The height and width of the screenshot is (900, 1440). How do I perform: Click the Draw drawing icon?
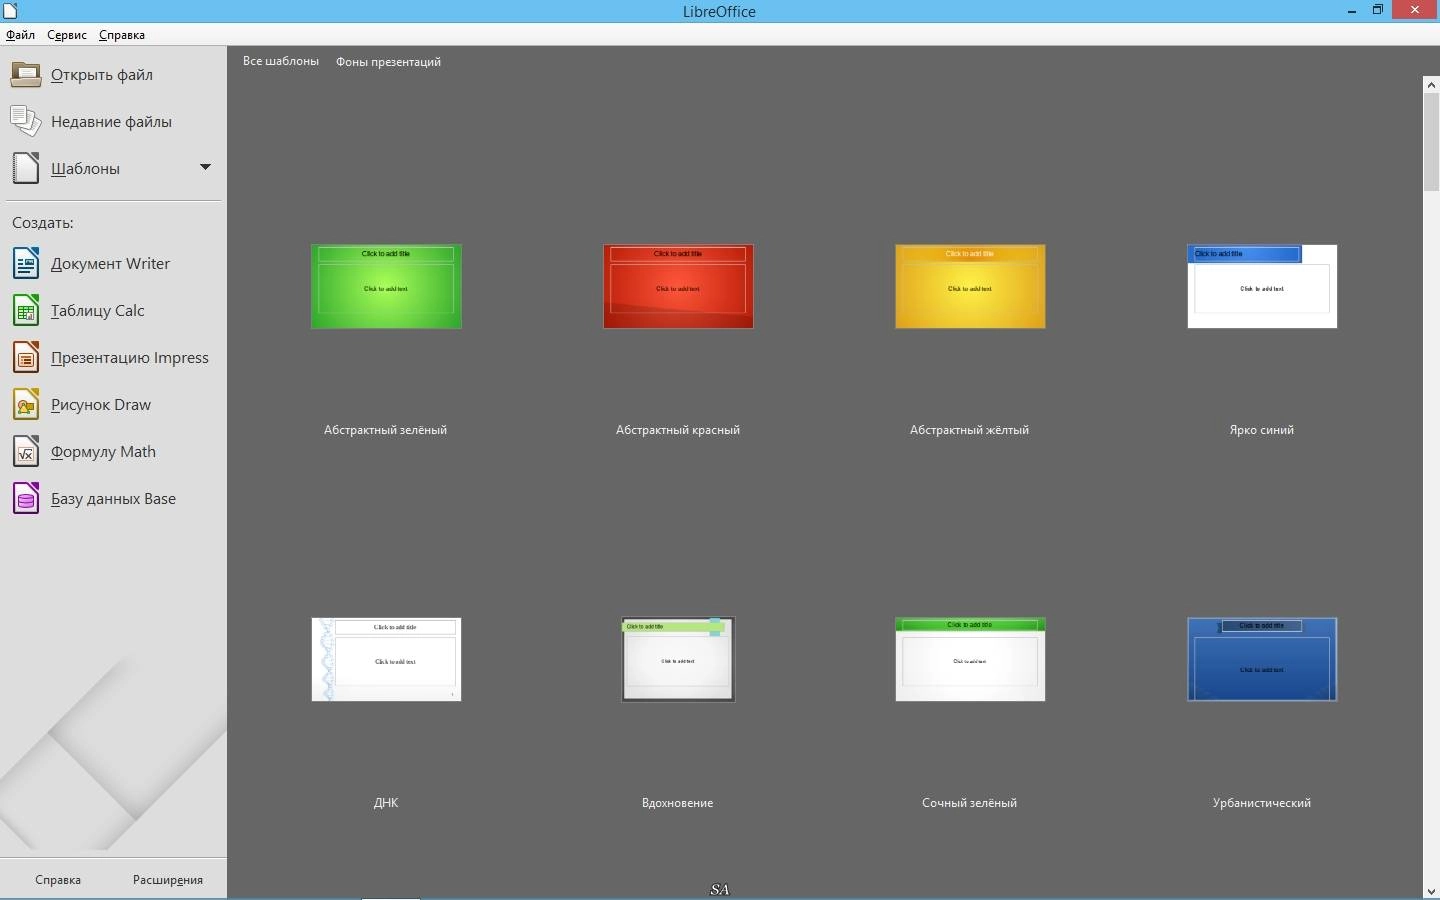[26, 404]
